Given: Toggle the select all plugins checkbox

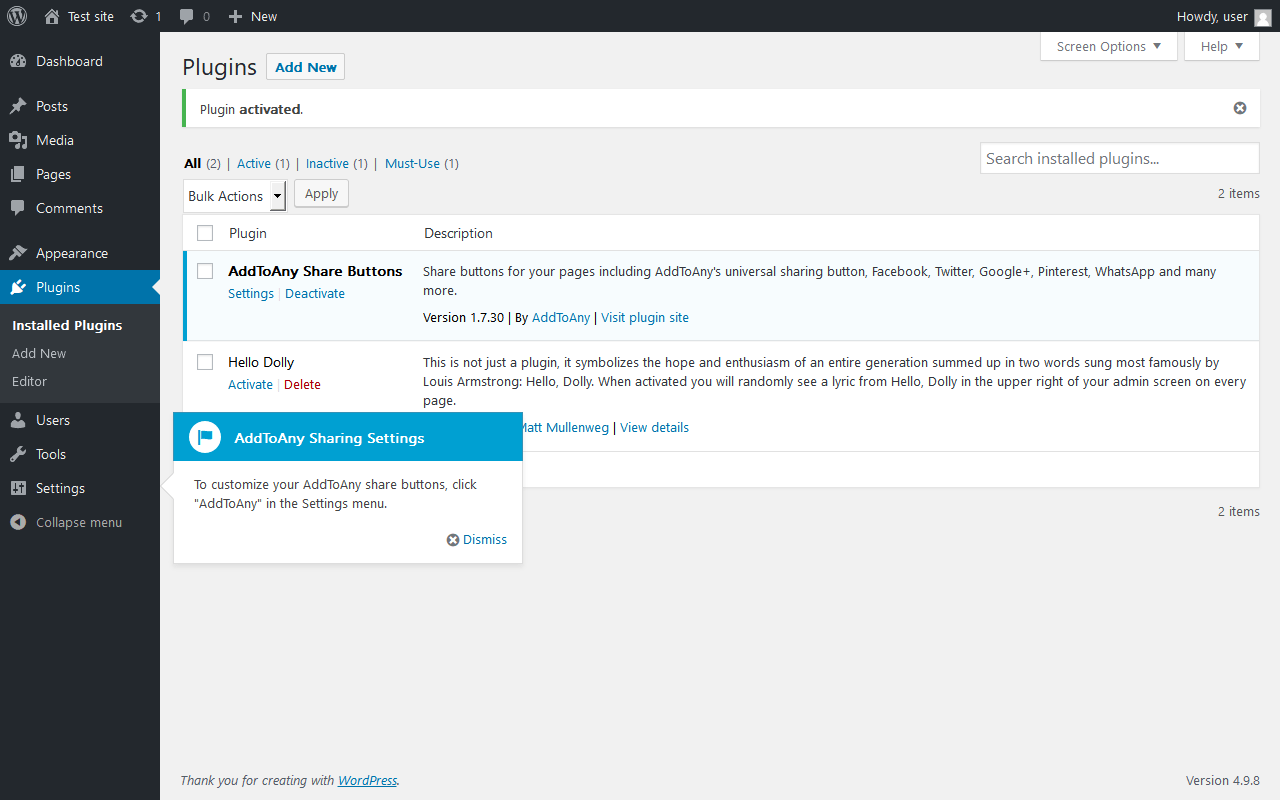Looking at the screenshot, I should click(205, 233).
